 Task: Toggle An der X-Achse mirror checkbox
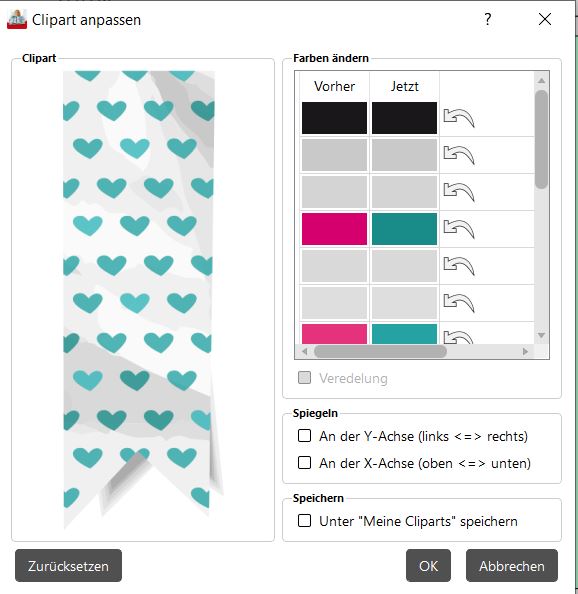point(305,463)
